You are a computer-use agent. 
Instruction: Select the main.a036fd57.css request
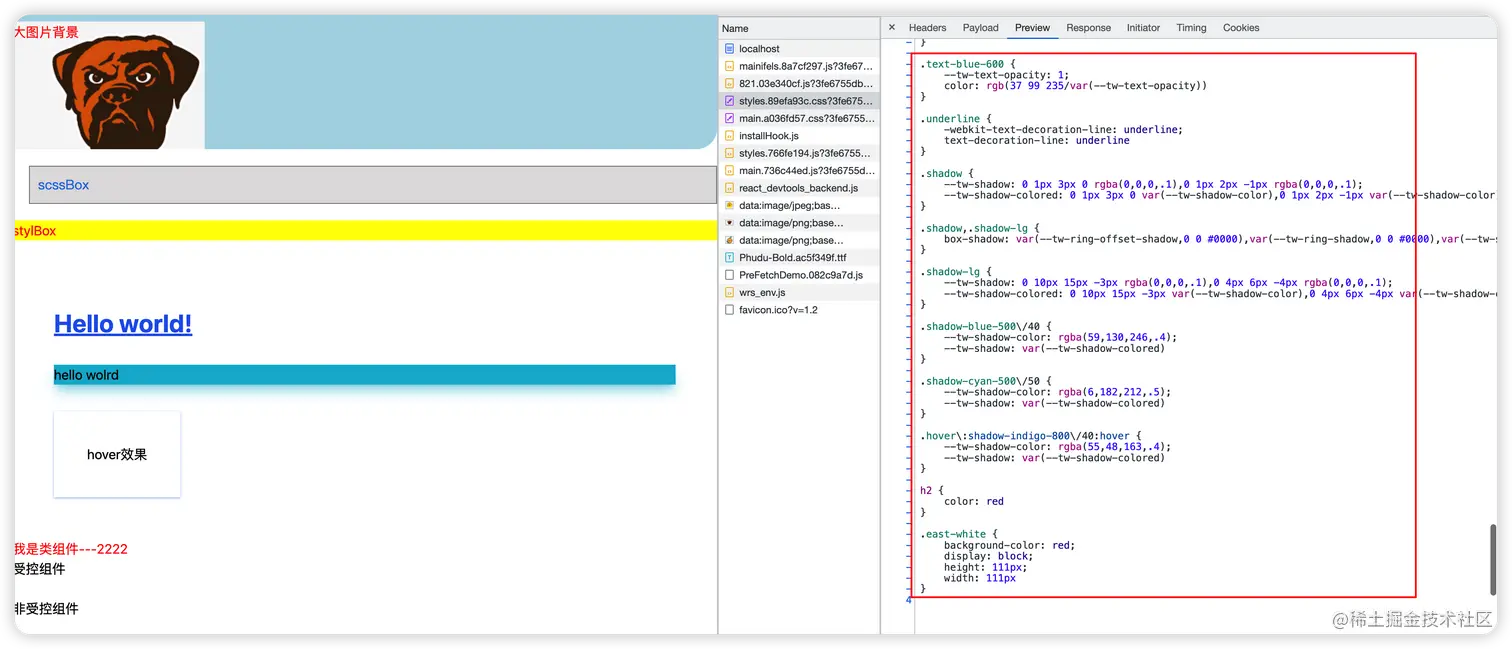point(799,118)
